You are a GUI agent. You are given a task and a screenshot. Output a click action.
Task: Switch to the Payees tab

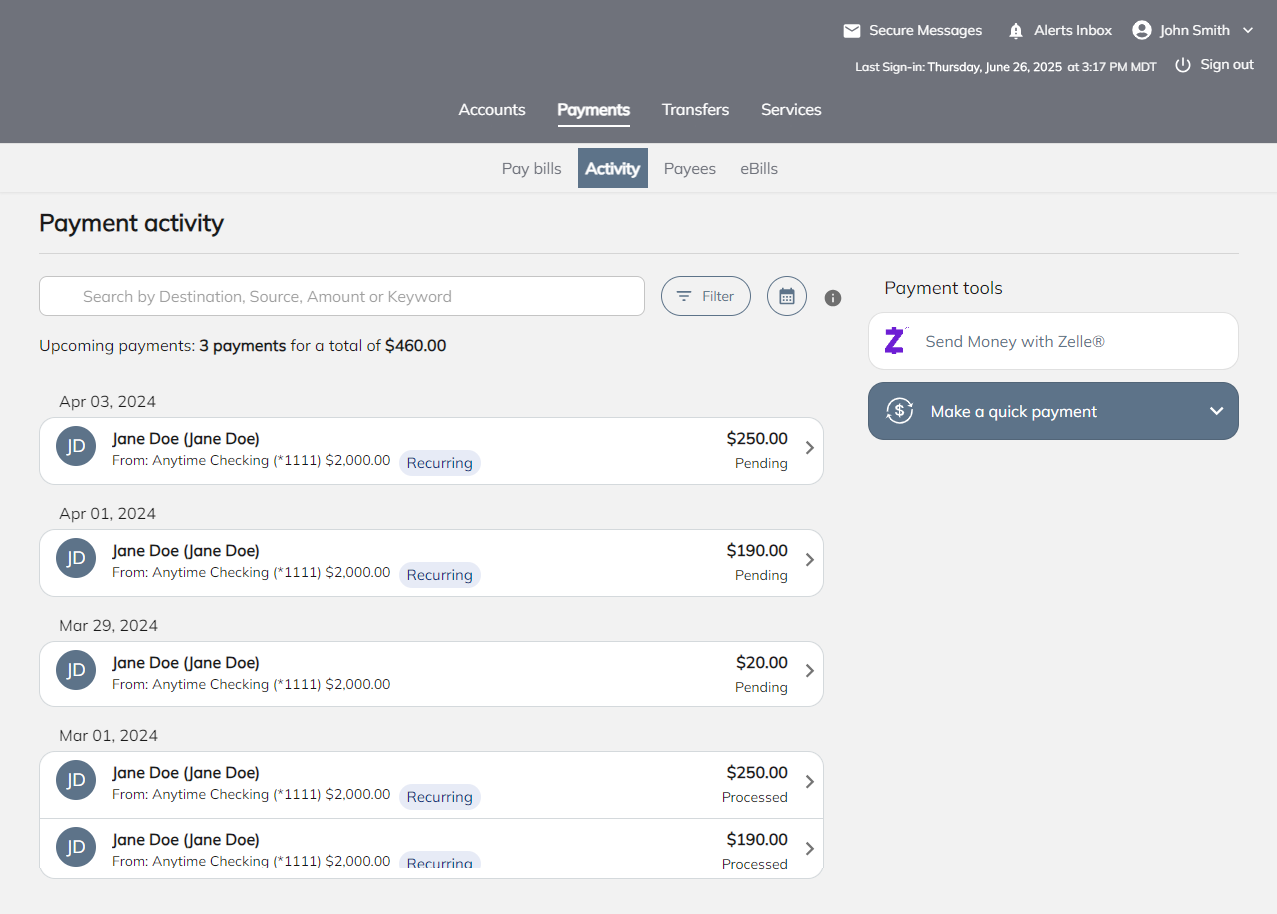(690, 168)
